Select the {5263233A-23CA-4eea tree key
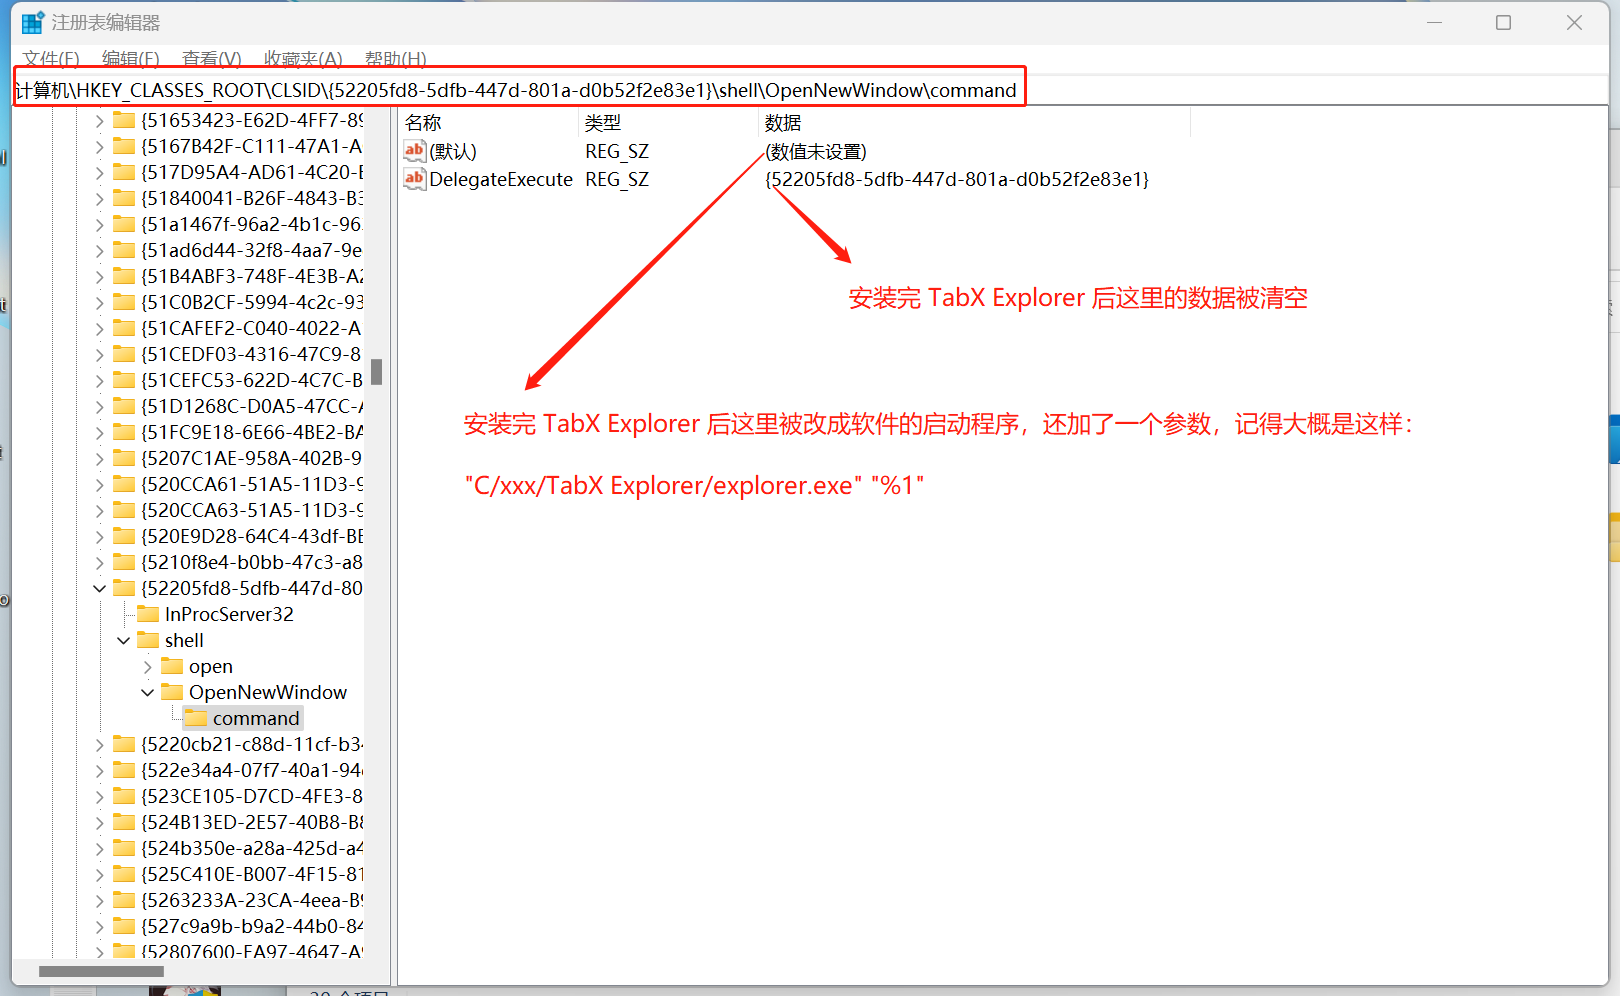This screenshot has height=996, width=1620. point(252,900)
